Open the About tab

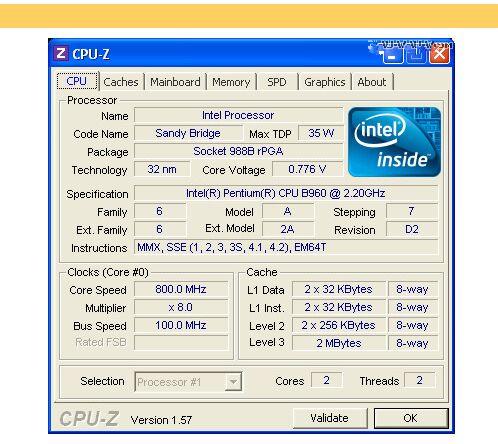(372, 82)
